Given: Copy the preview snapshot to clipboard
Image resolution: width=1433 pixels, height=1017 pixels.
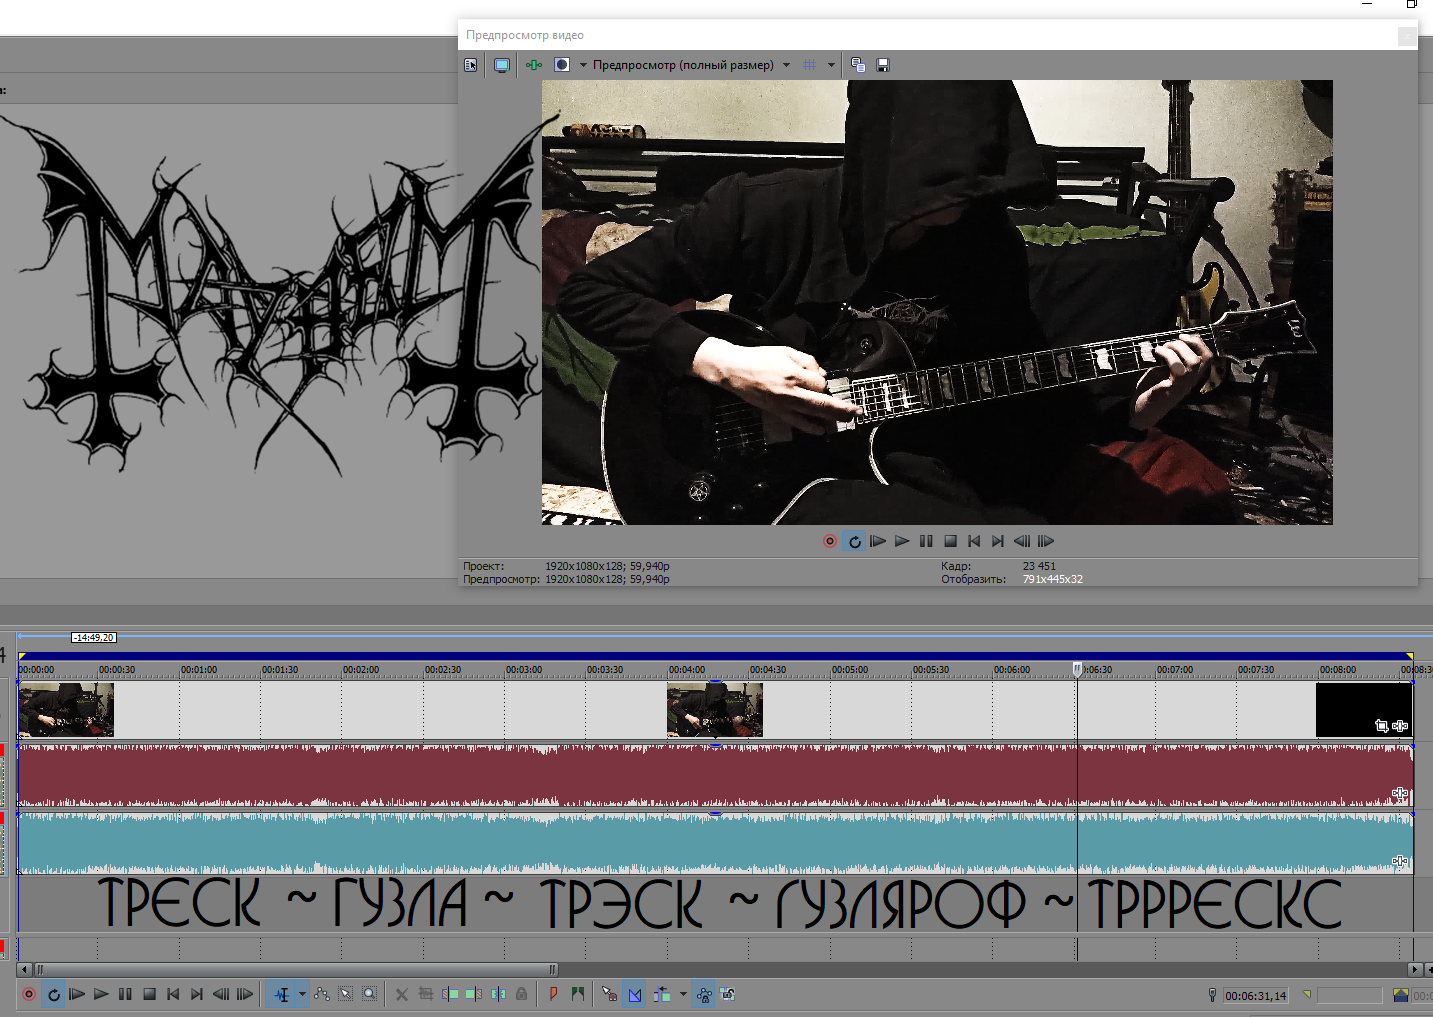Looking at the screenshot, I should point(858,65).
